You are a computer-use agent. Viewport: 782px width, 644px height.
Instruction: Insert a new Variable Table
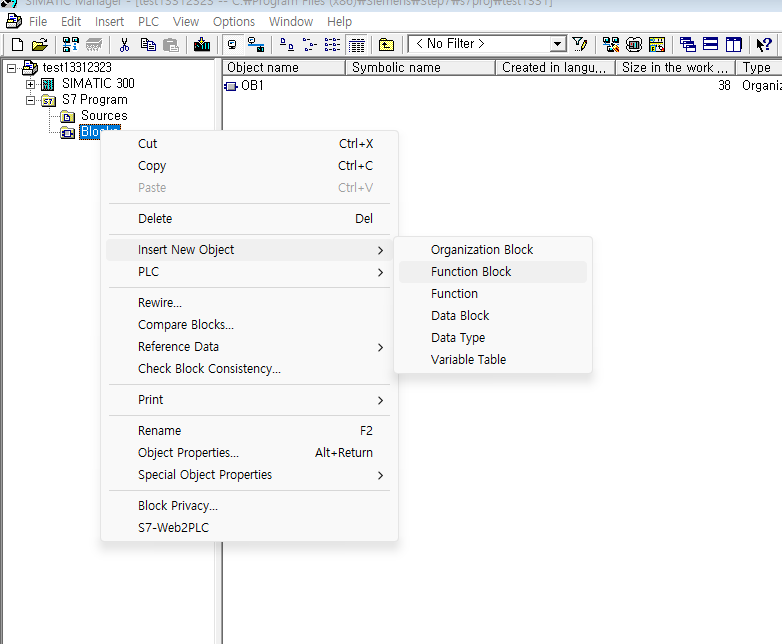pos(493,360)
